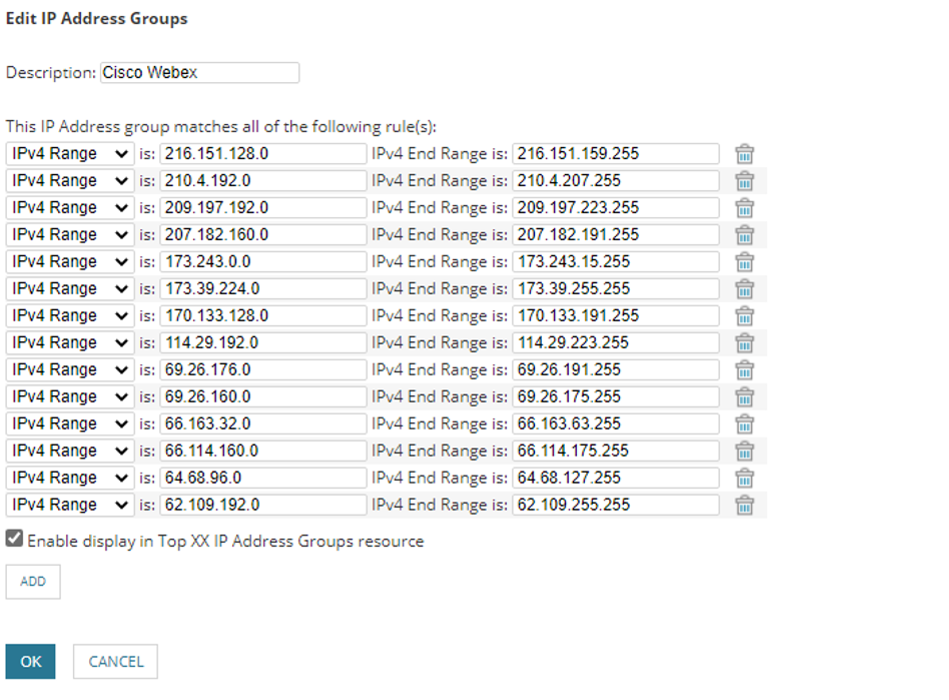Viewport: 949px width, 700px height.
Task: Click ADD to create a new rule
Action: point(33,582)
